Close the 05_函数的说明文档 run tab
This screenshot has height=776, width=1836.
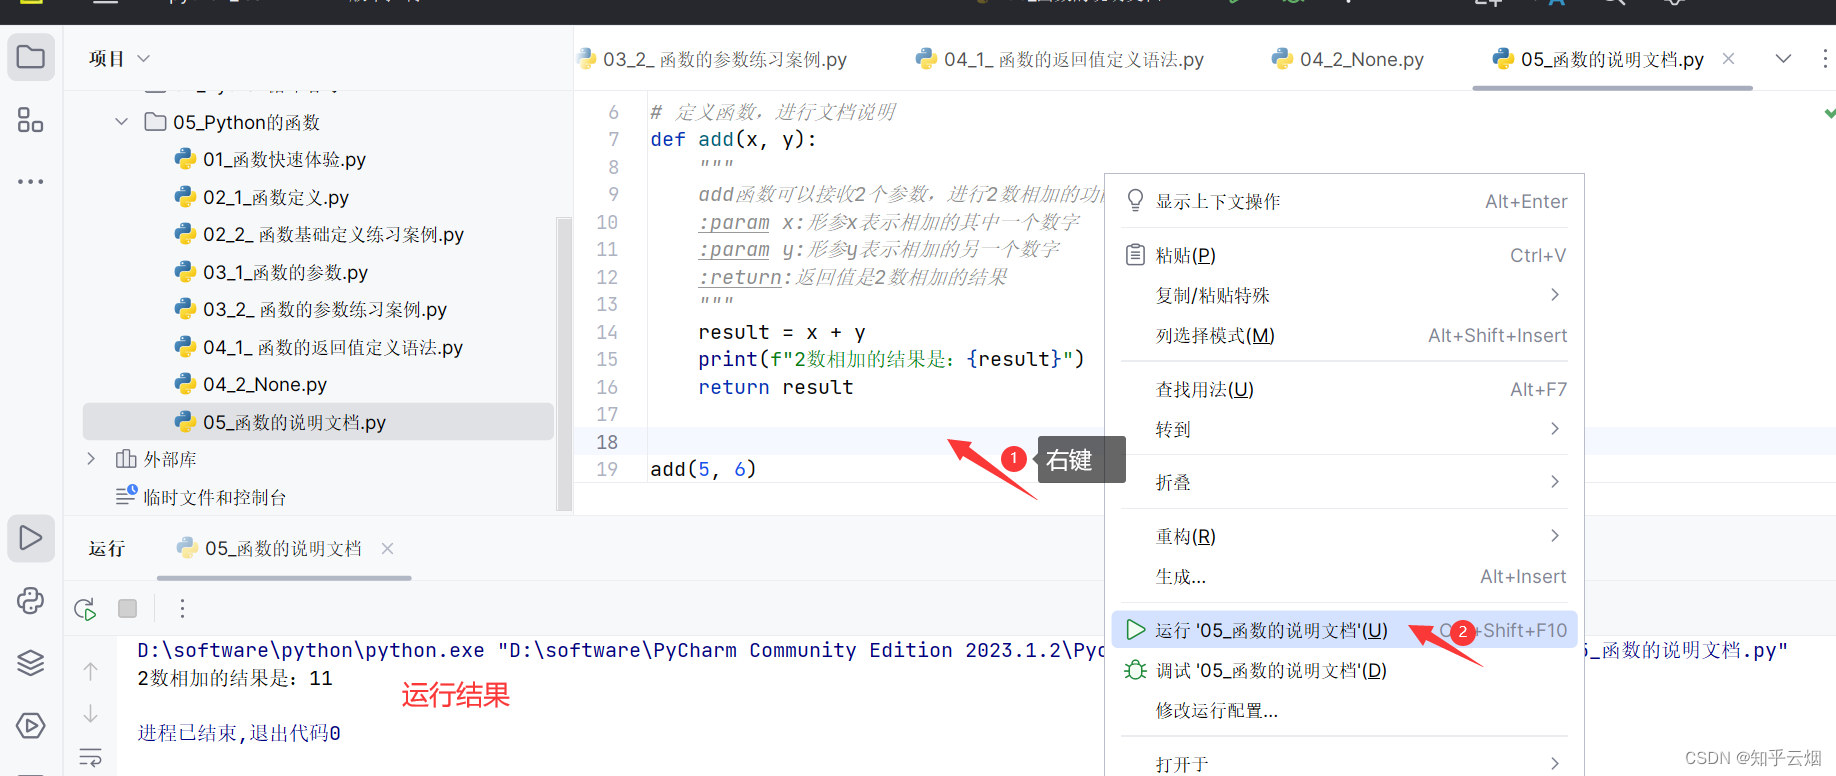[387, 548]
